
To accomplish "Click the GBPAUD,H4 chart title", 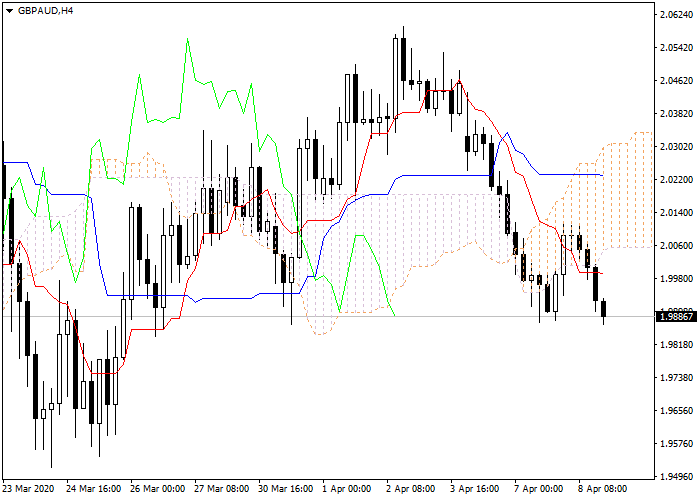I will [x=46, y=11].
